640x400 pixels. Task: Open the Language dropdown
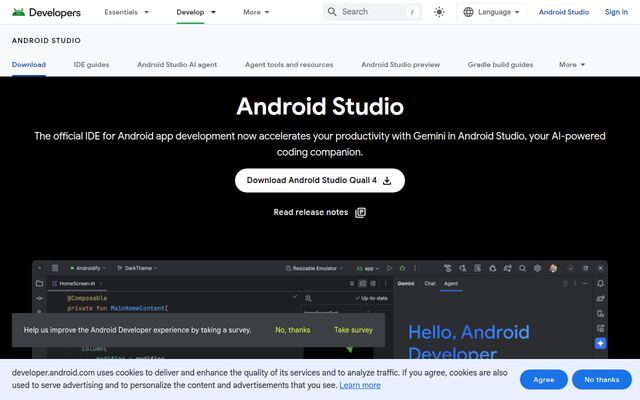tap(491, 12)
